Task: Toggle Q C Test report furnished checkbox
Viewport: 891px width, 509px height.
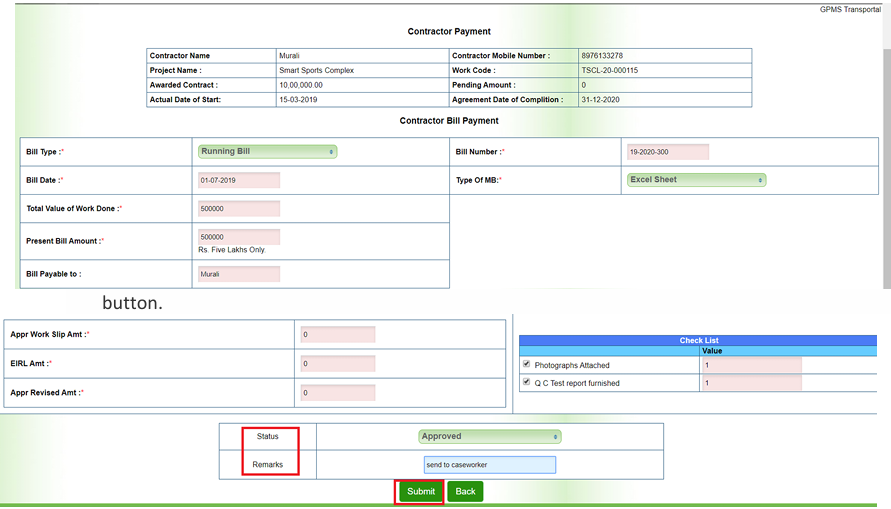Action: tap(527, 382)
